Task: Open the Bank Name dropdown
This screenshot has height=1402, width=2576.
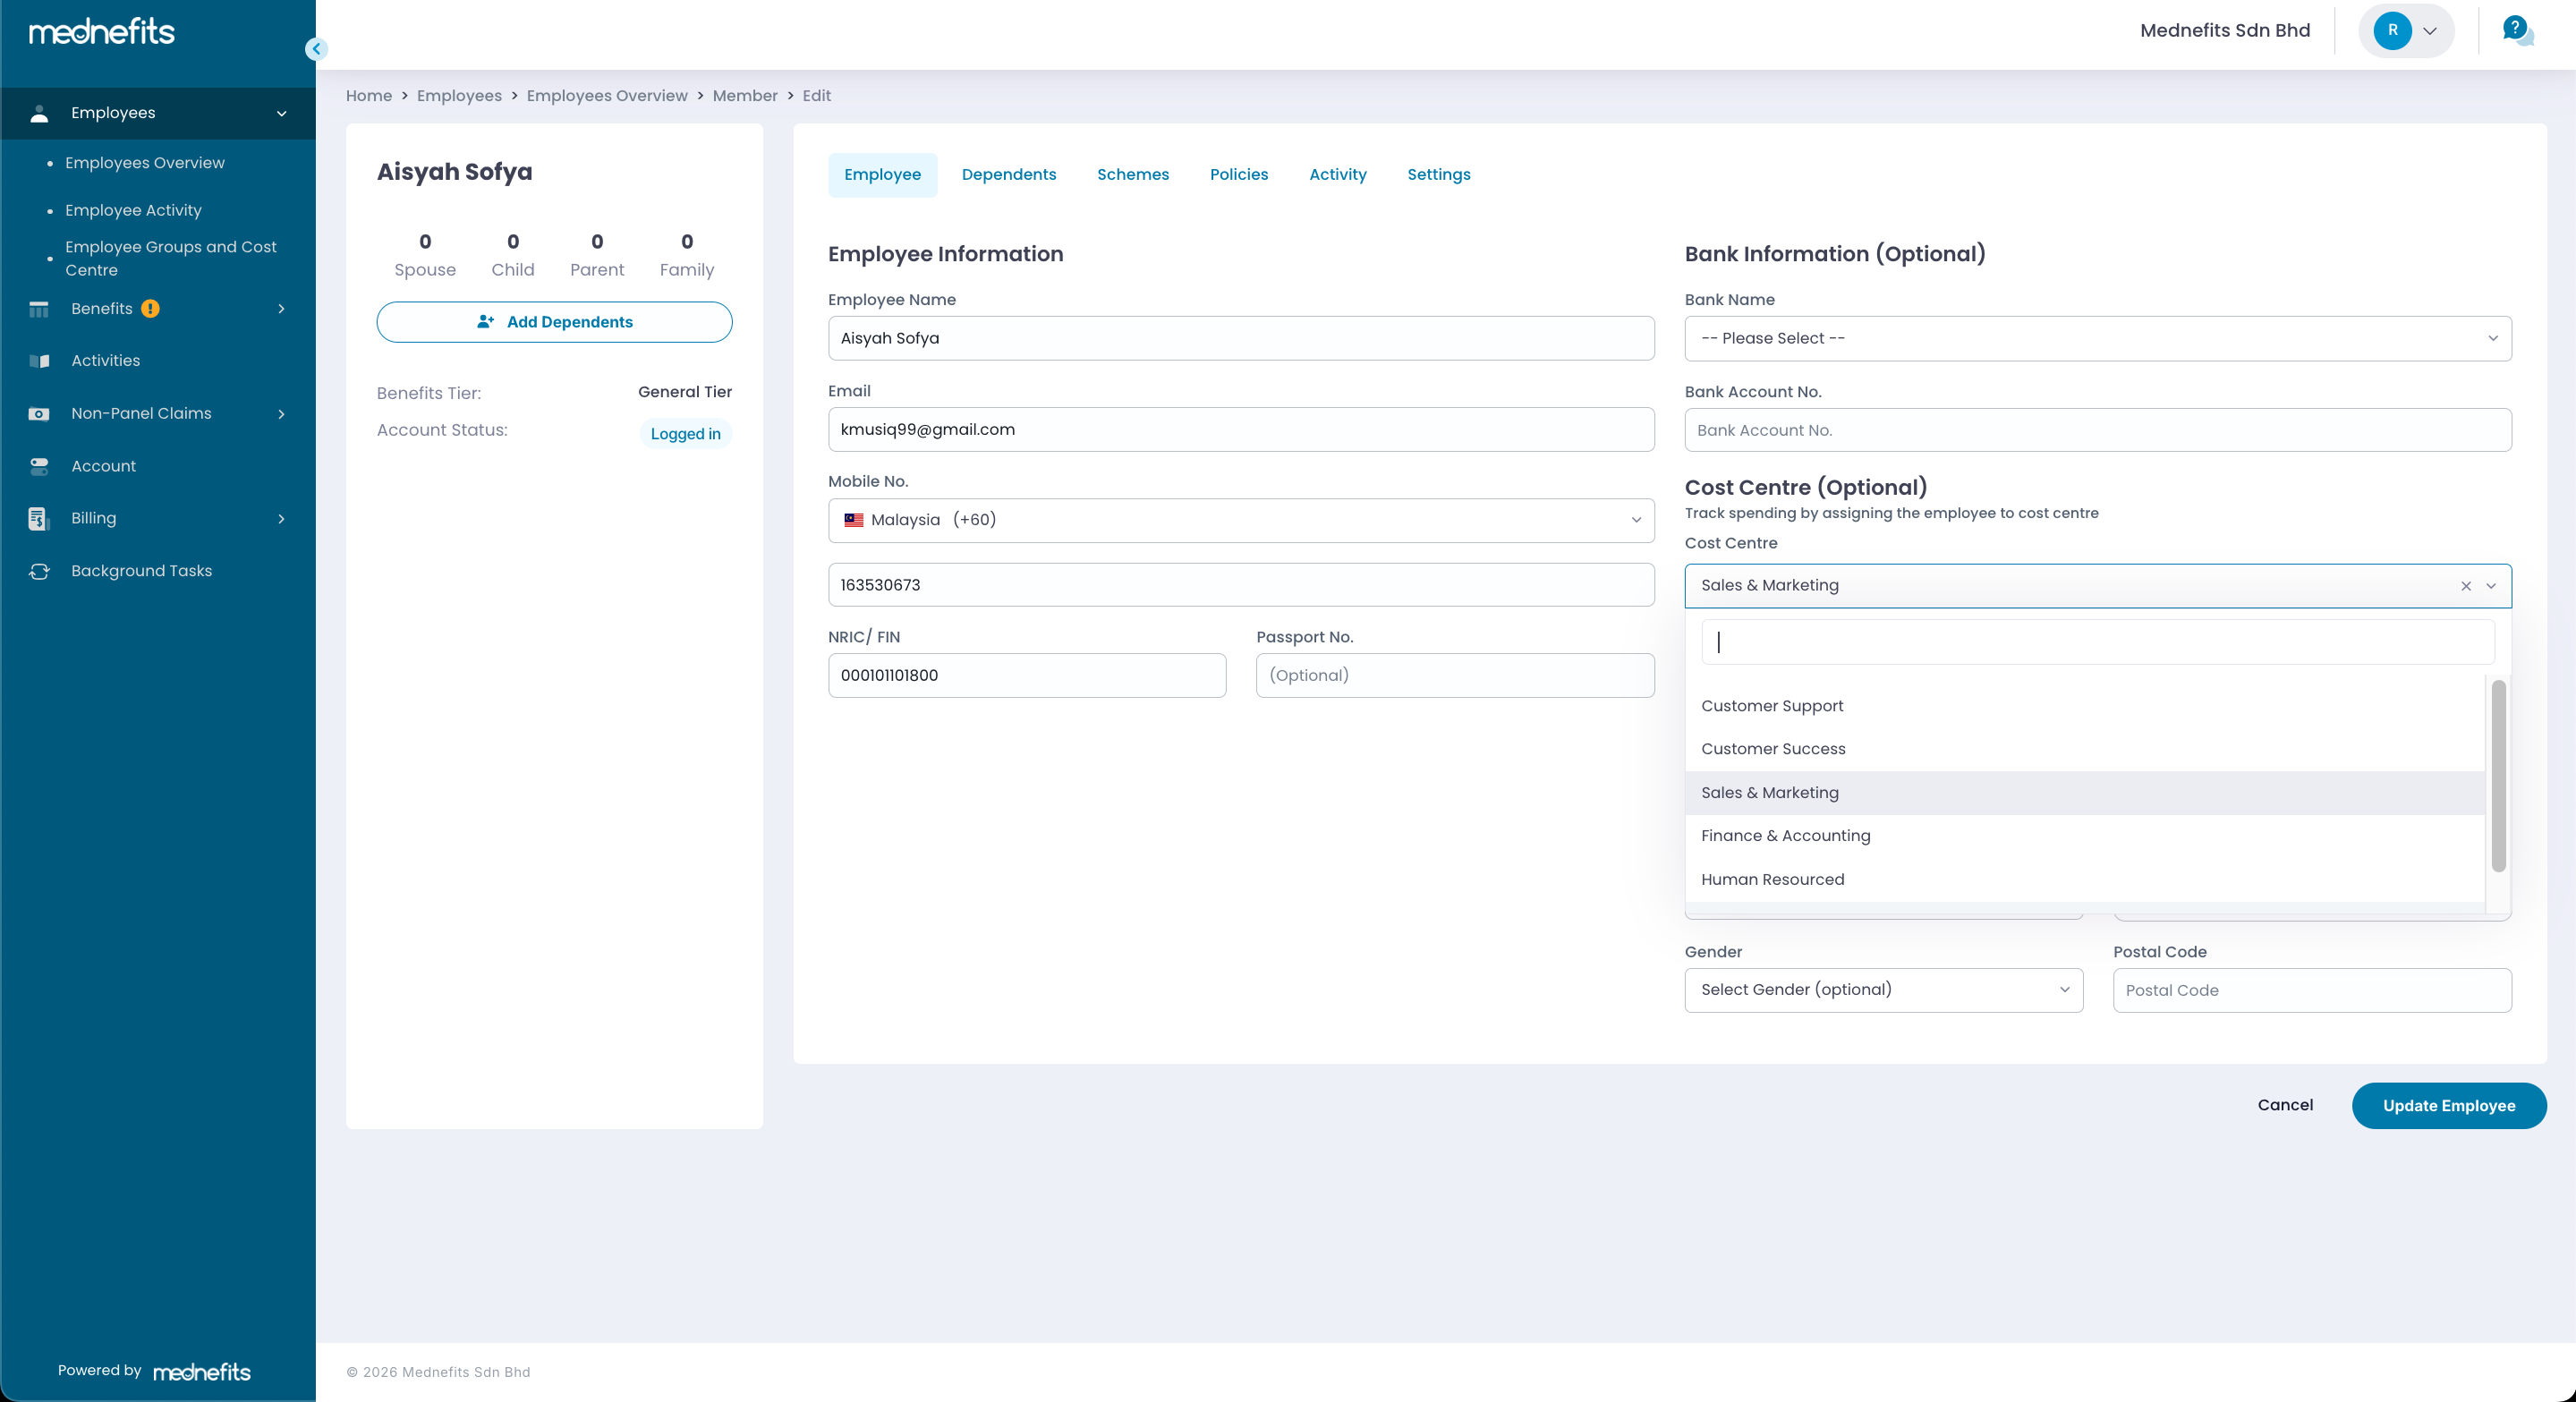Action: pyautogui.click(x=2097, y=339)
